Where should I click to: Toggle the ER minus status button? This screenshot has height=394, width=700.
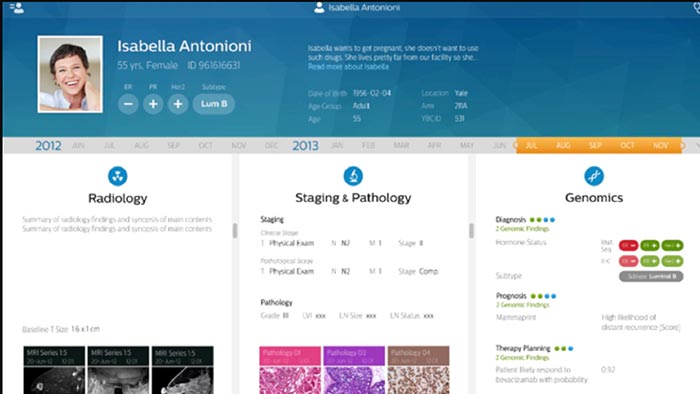[x=128, y=104]
